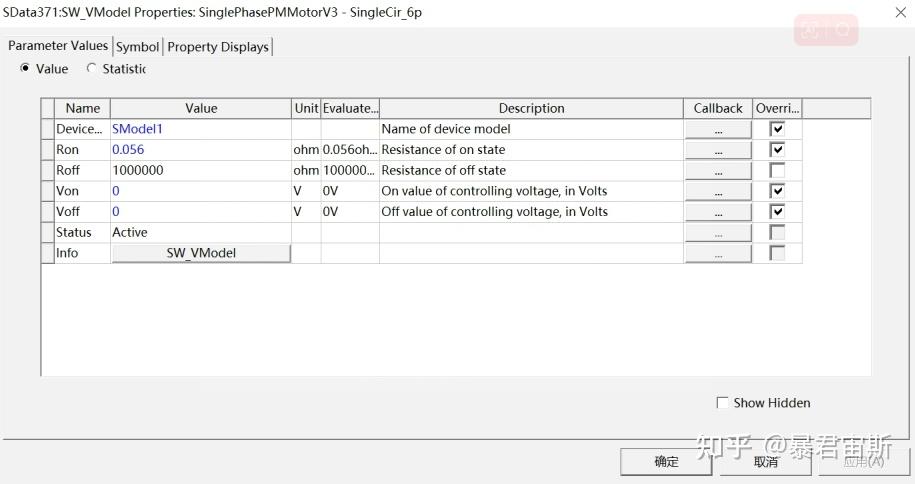This screenshot has height=484, width=915.
Task: Enable the Show Hidden checkbox
Action: tap(723, 403)
